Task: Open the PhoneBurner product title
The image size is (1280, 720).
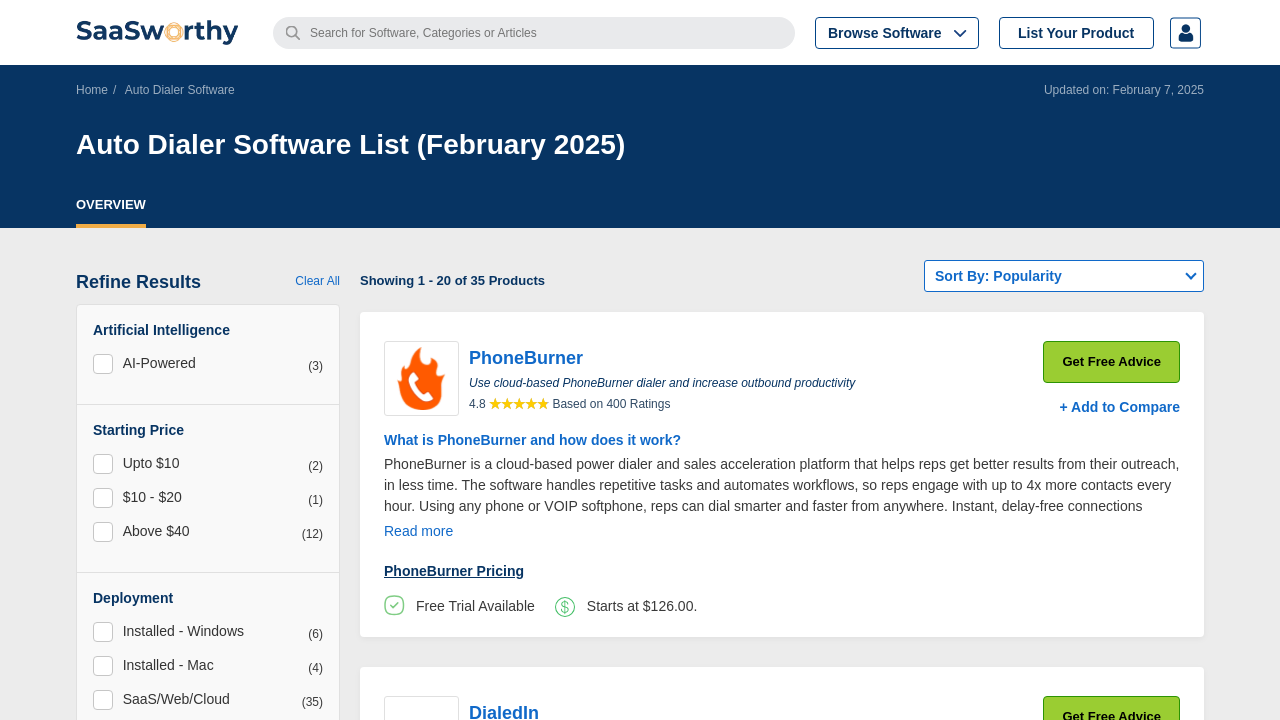Action: [x=526, y=358]
